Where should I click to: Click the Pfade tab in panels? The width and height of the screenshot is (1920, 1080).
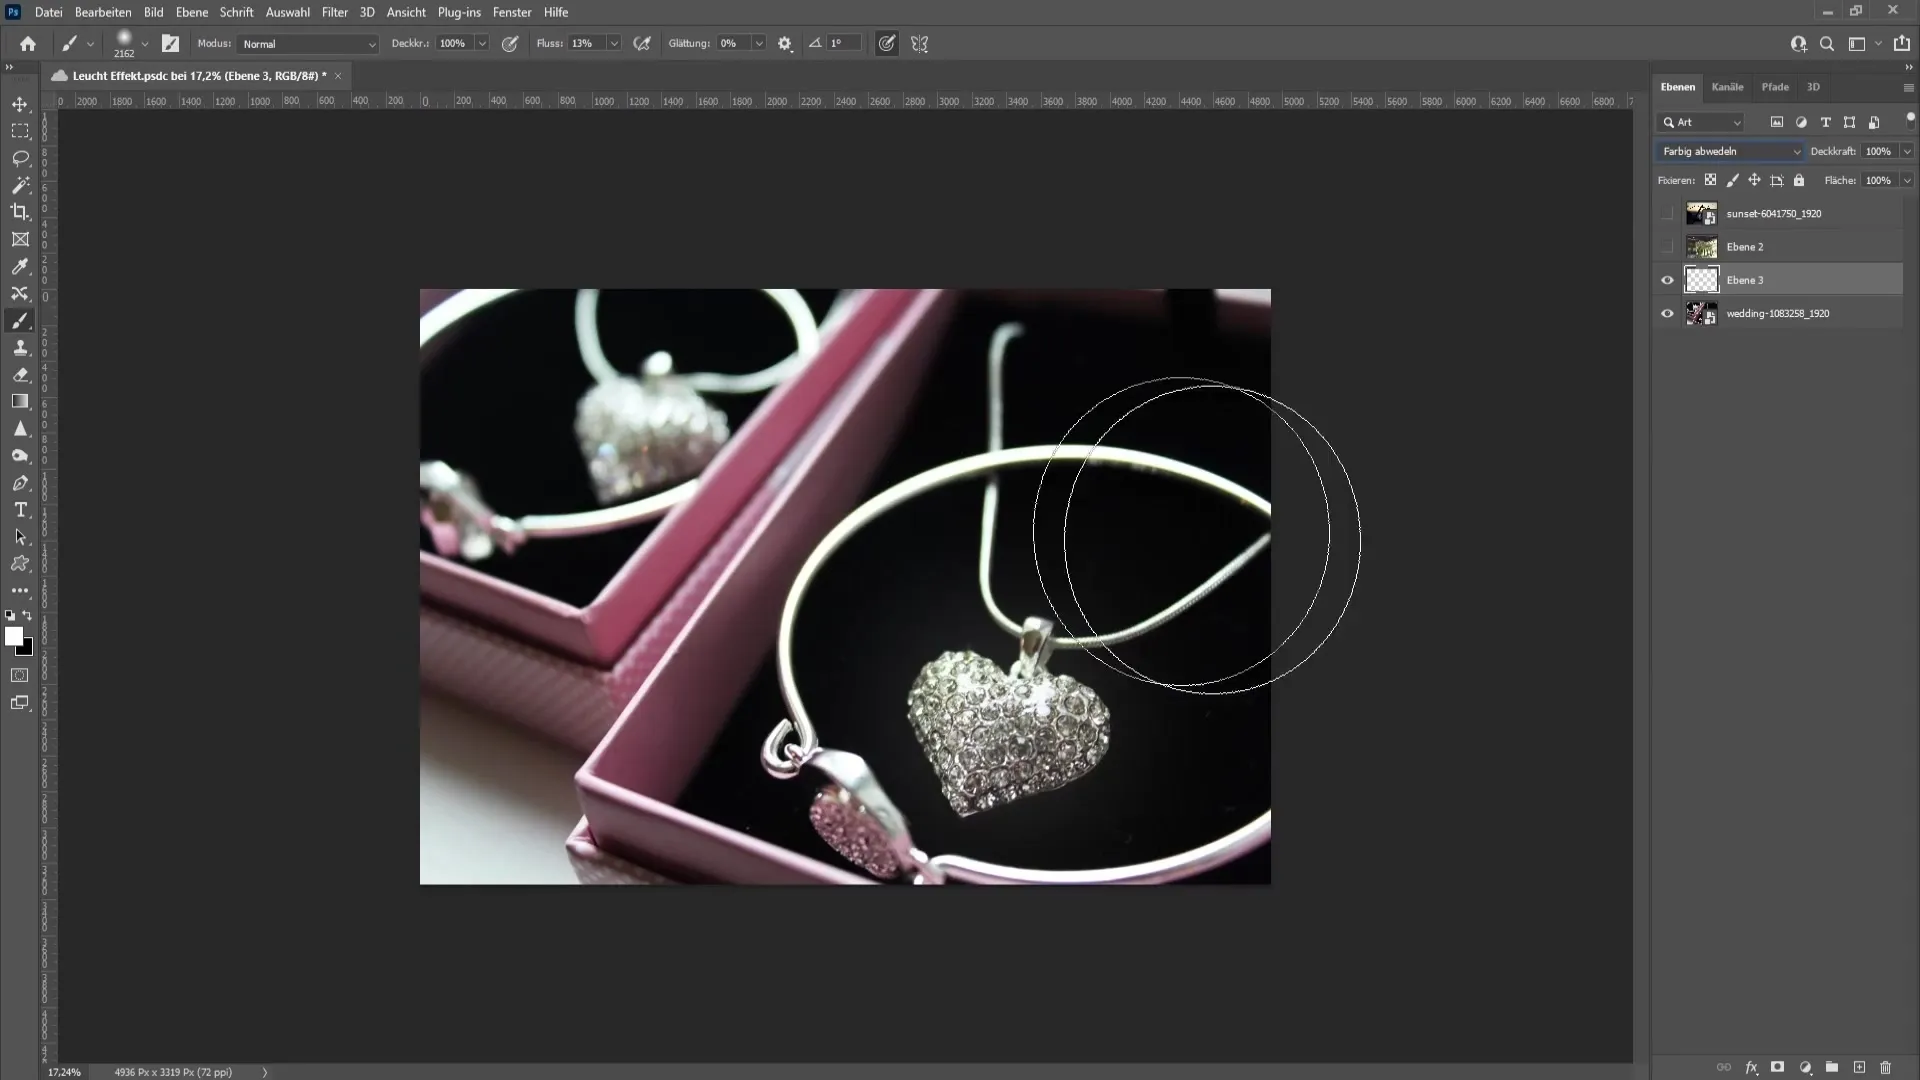pyautogui.click(x=1775, y=86)
